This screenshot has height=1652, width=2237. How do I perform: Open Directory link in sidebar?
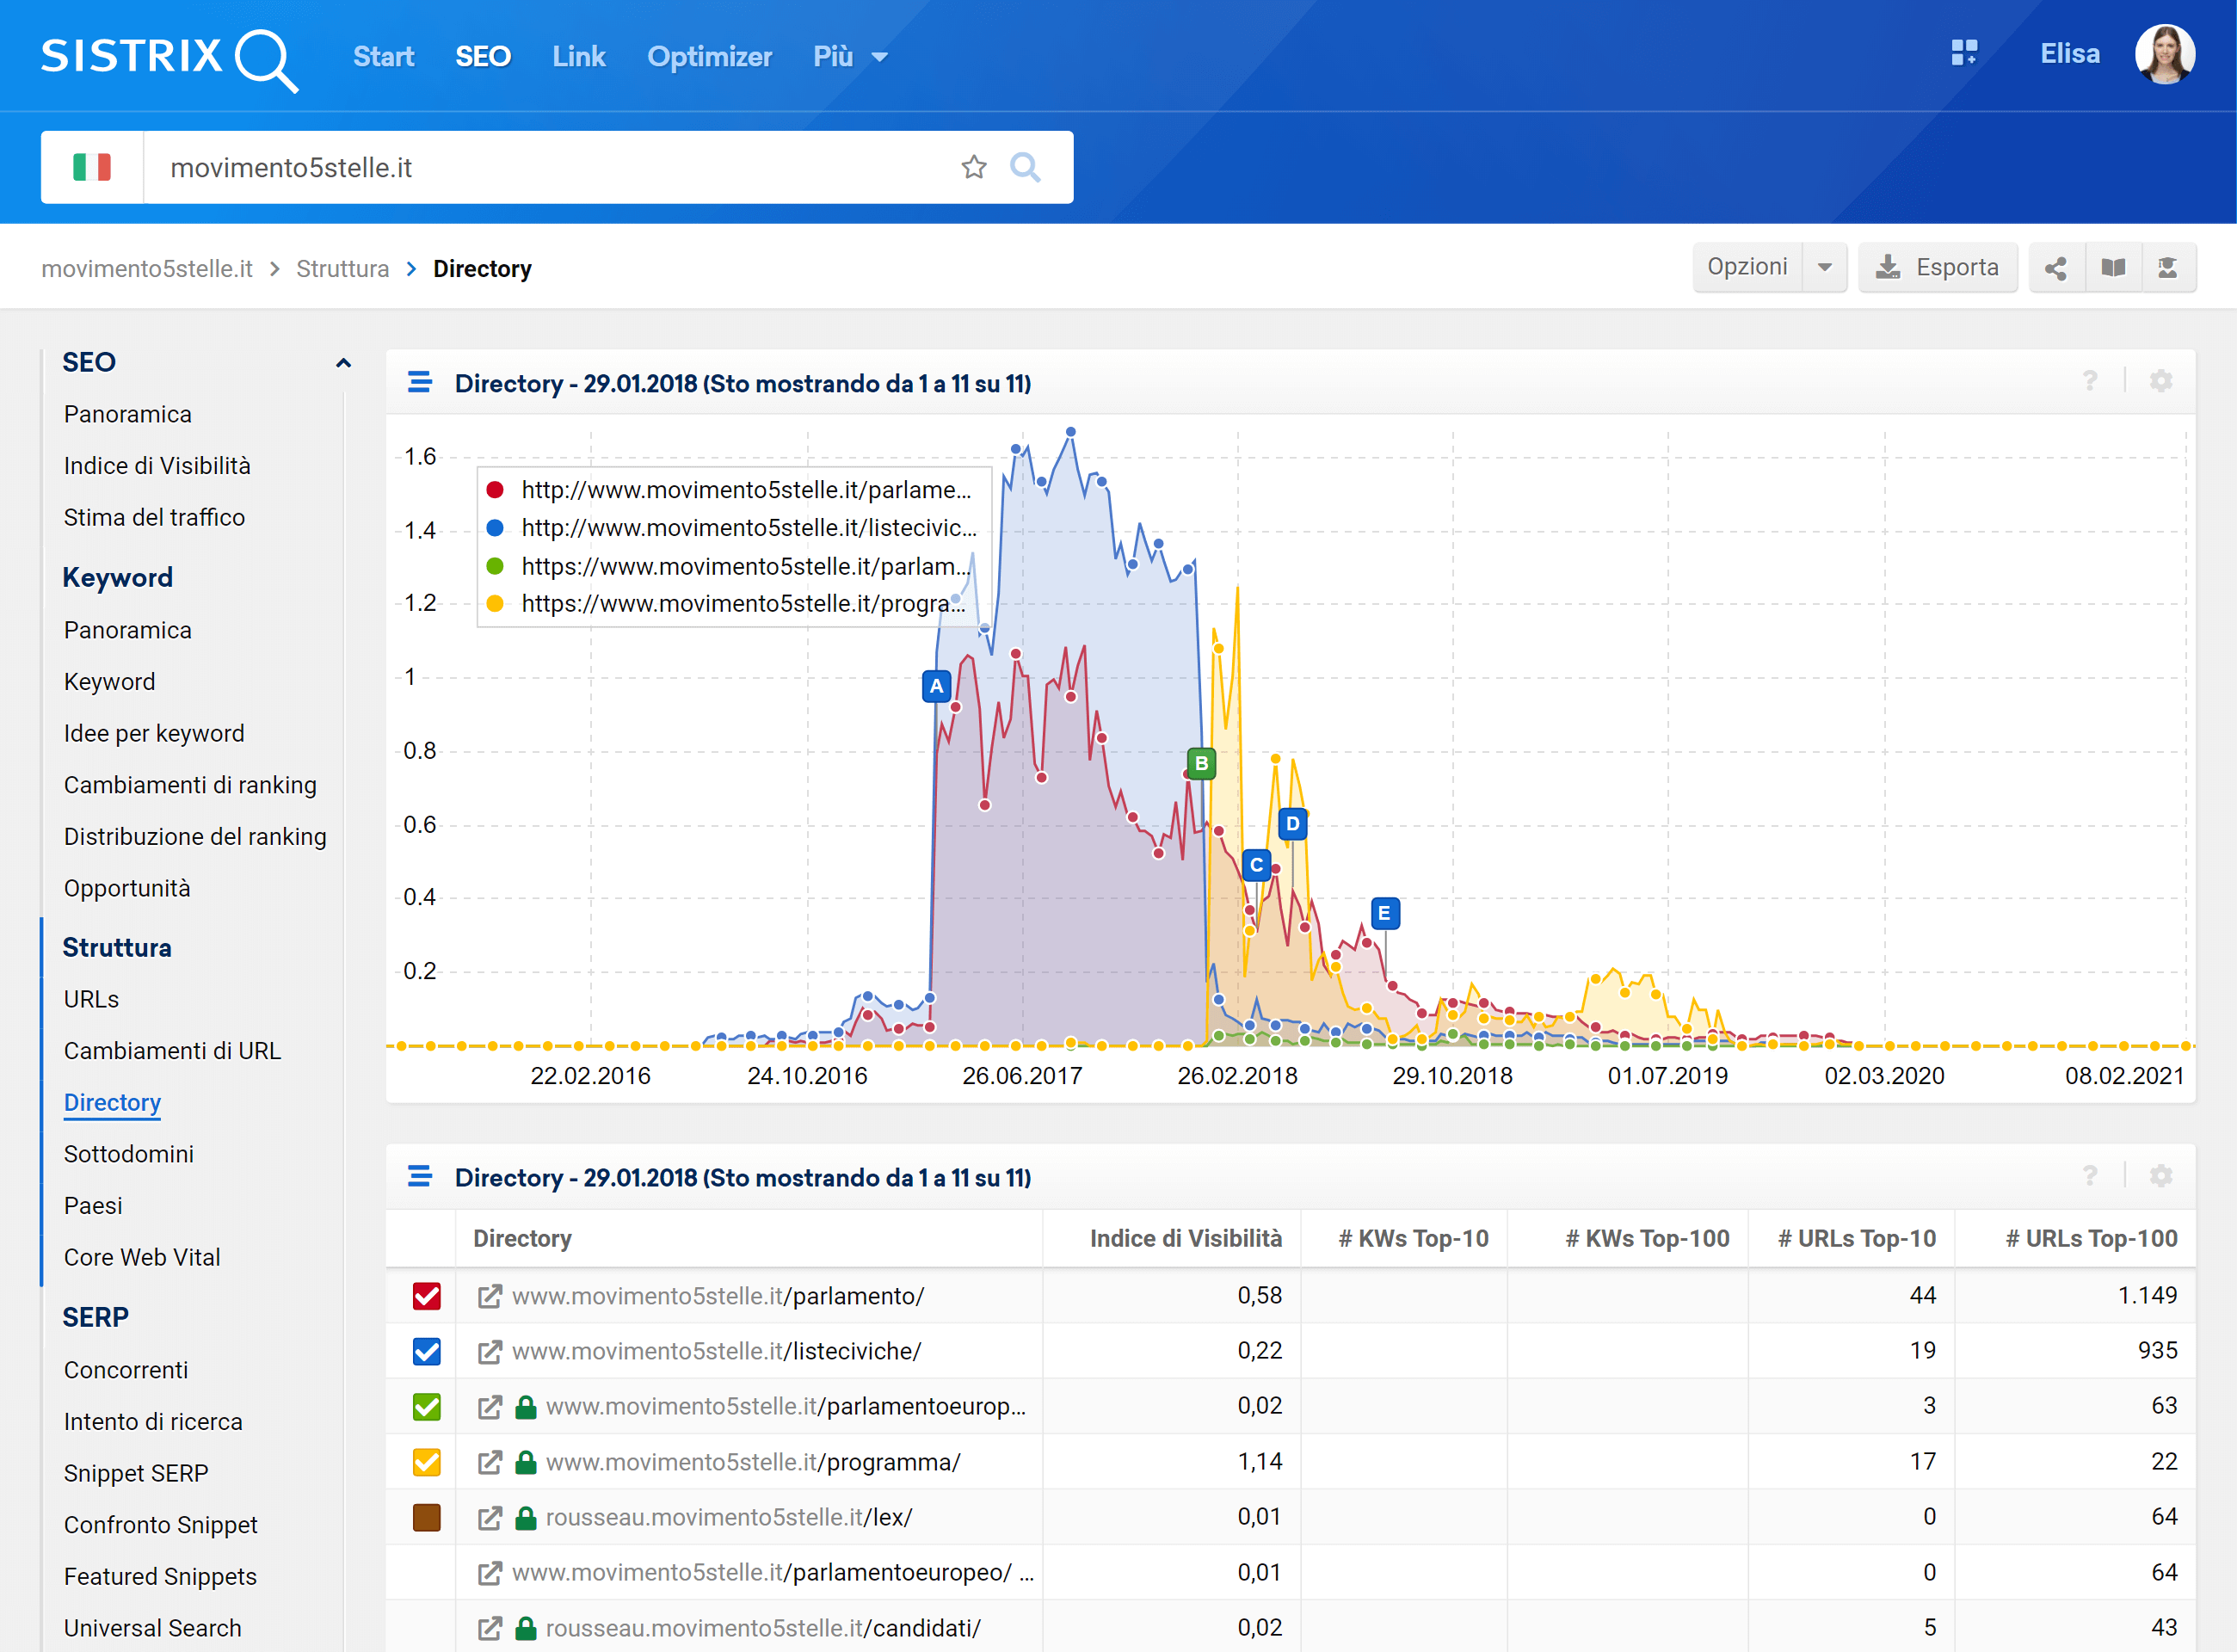(112, 1102)
